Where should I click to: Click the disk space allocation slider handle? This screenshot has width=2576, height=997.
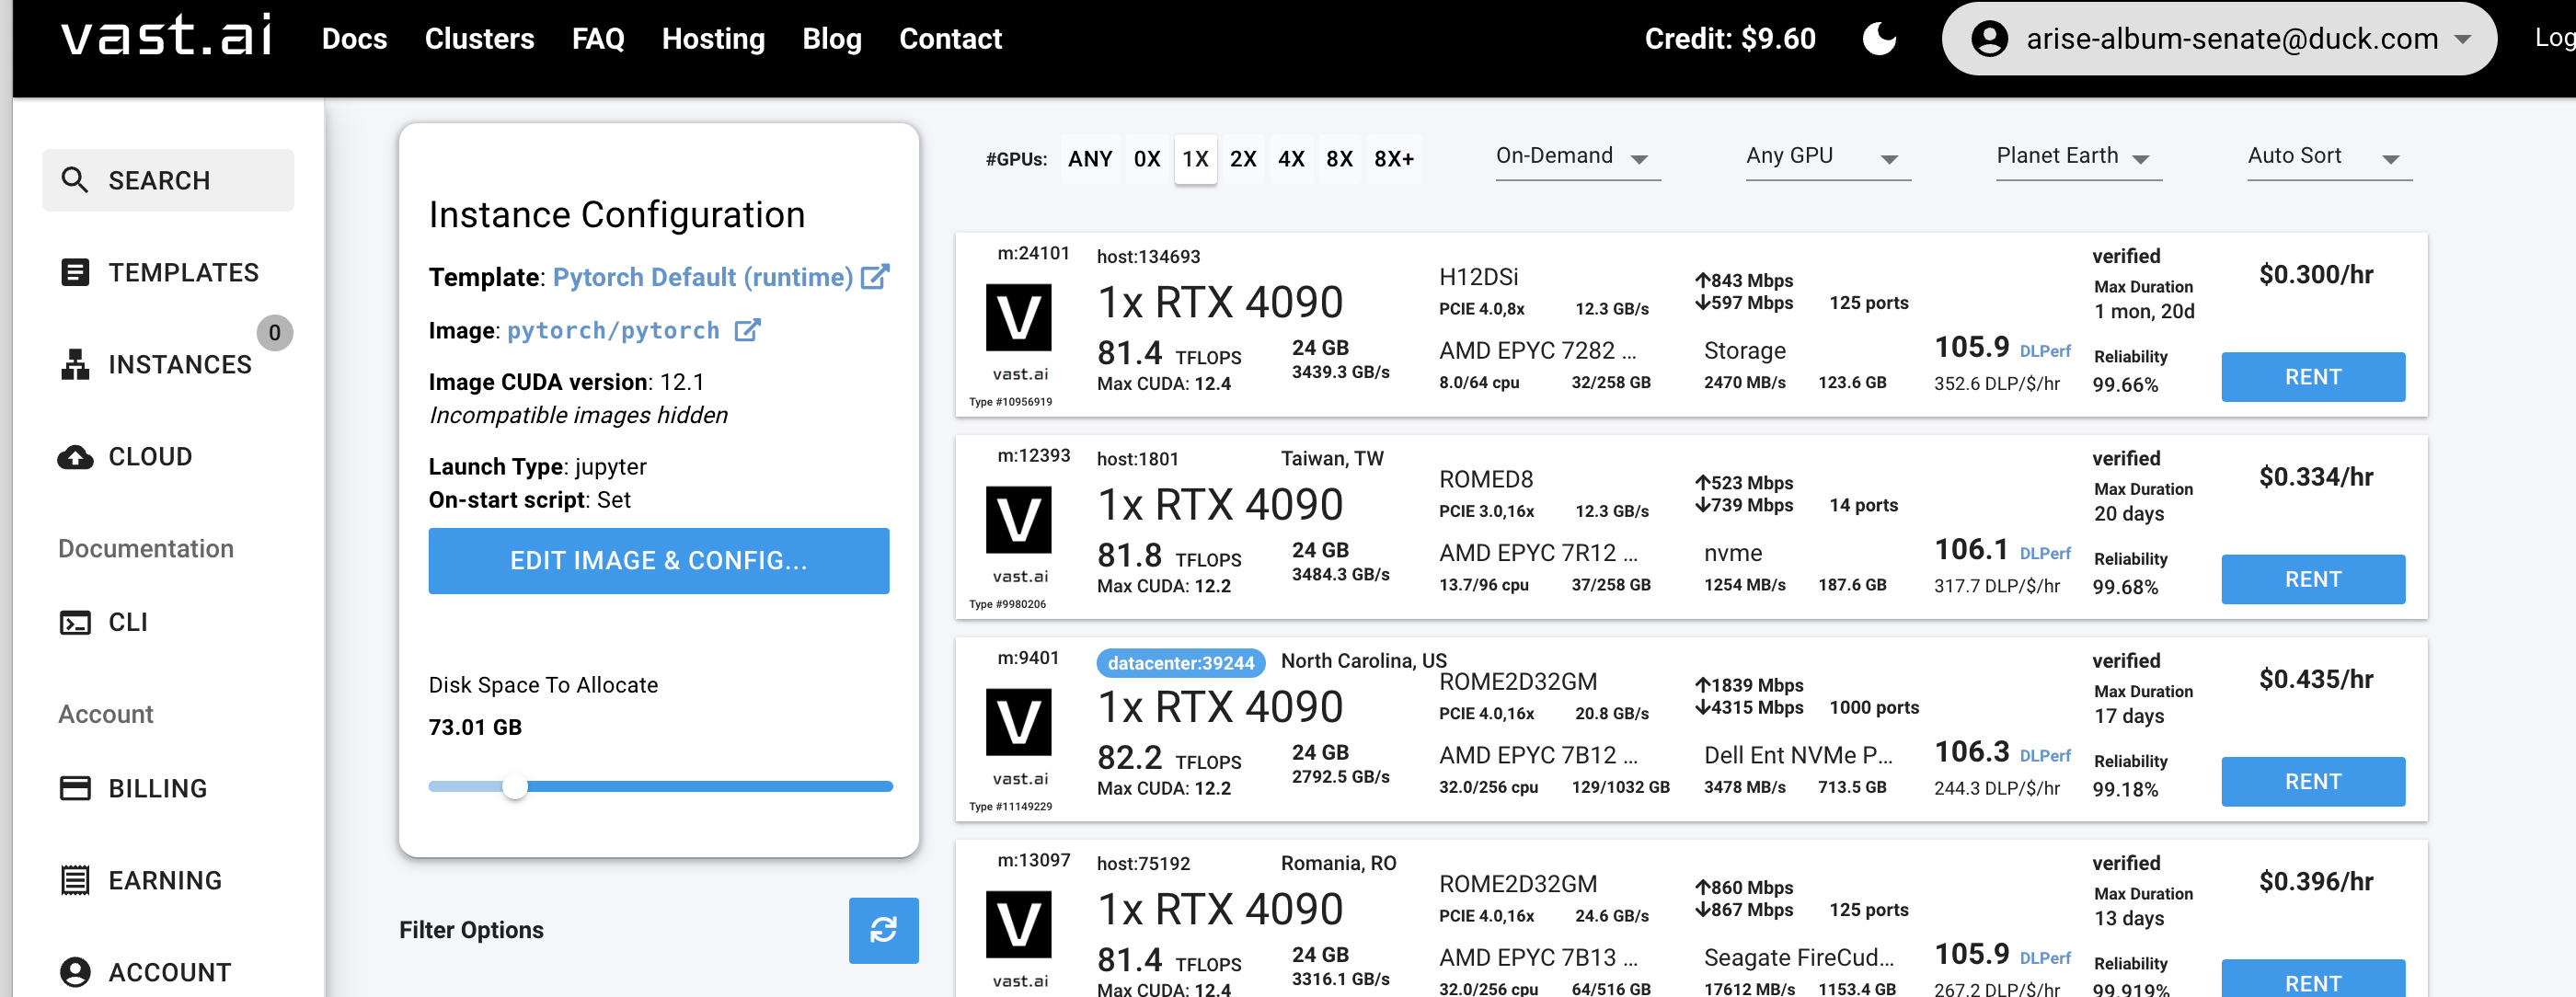point(514,786)
